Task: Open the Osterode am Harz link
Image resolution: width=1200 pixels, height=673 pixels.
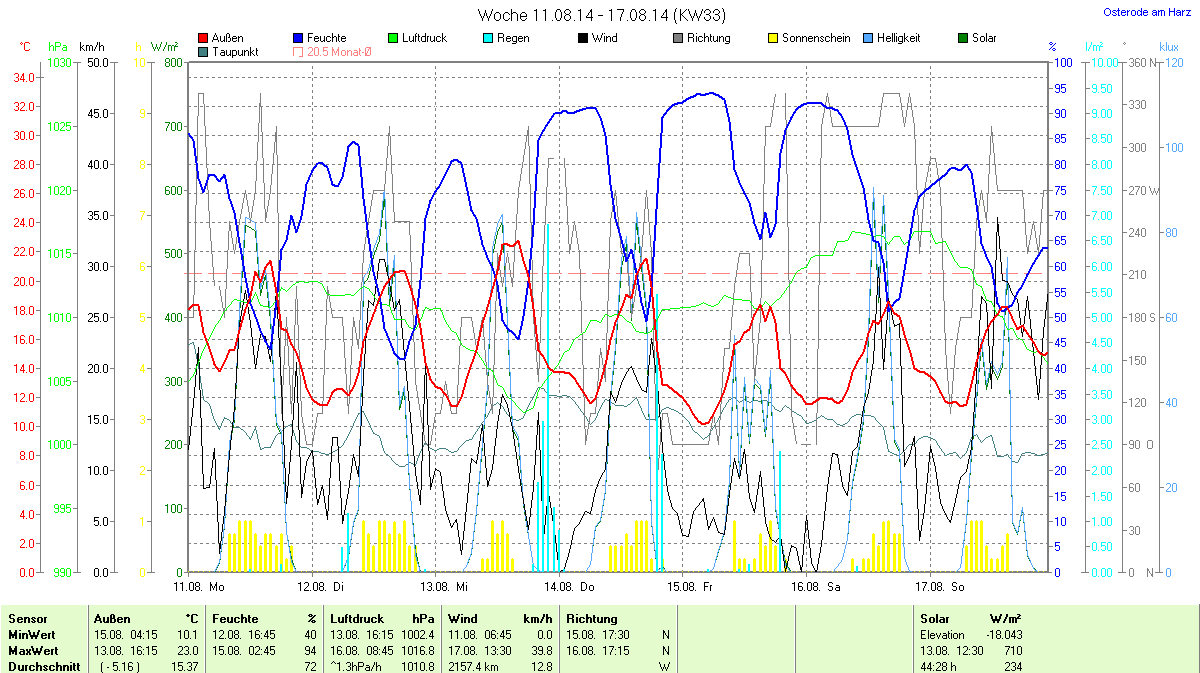Action: [x=1145, y=12]
